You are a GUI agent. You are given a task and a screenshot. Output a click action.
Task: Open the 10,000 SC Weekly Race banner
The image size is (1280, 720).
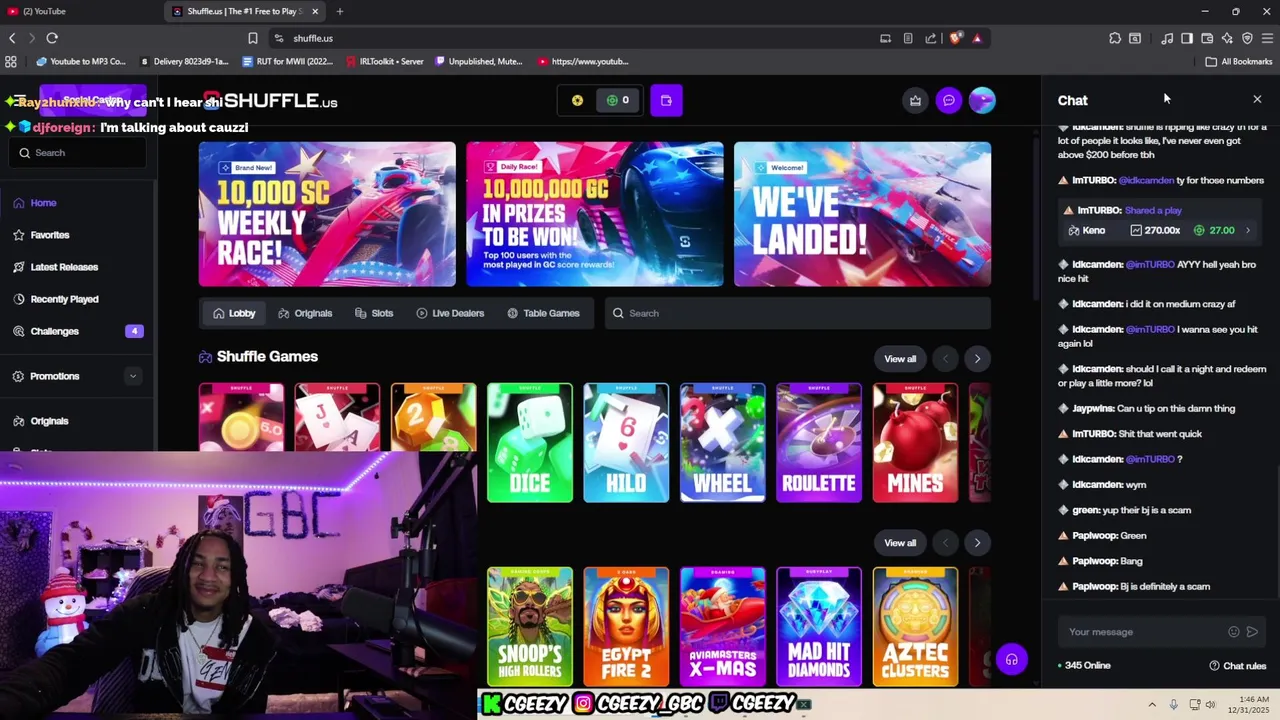coord(327,214)
